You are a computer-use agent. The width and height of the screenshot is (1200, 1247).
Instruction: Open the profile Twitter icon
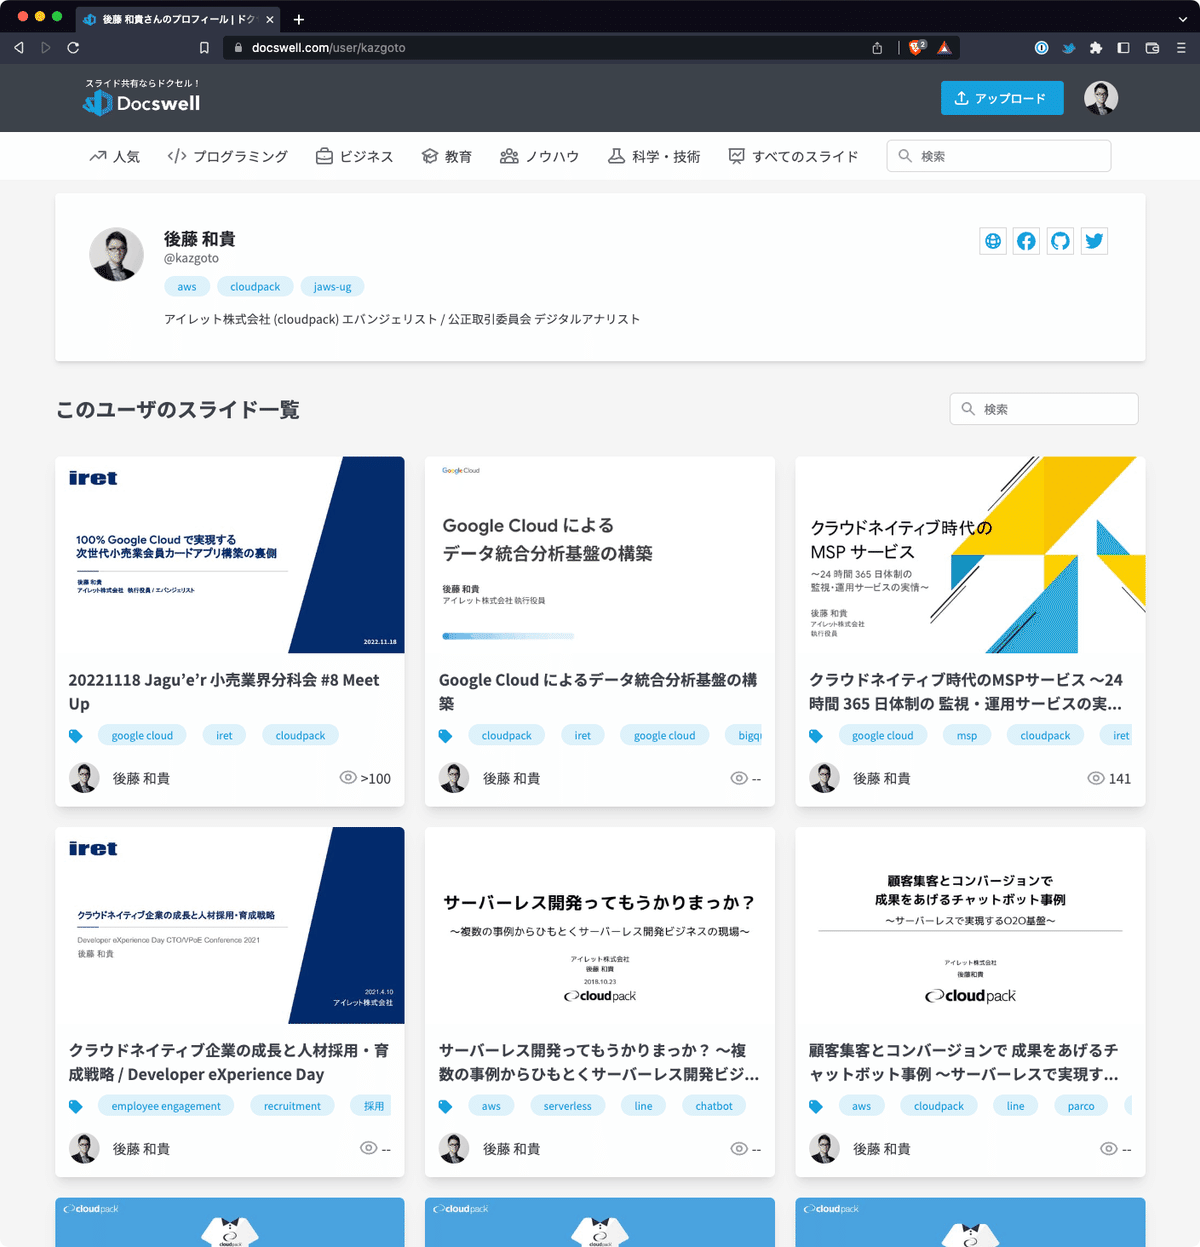[1095, 241]
